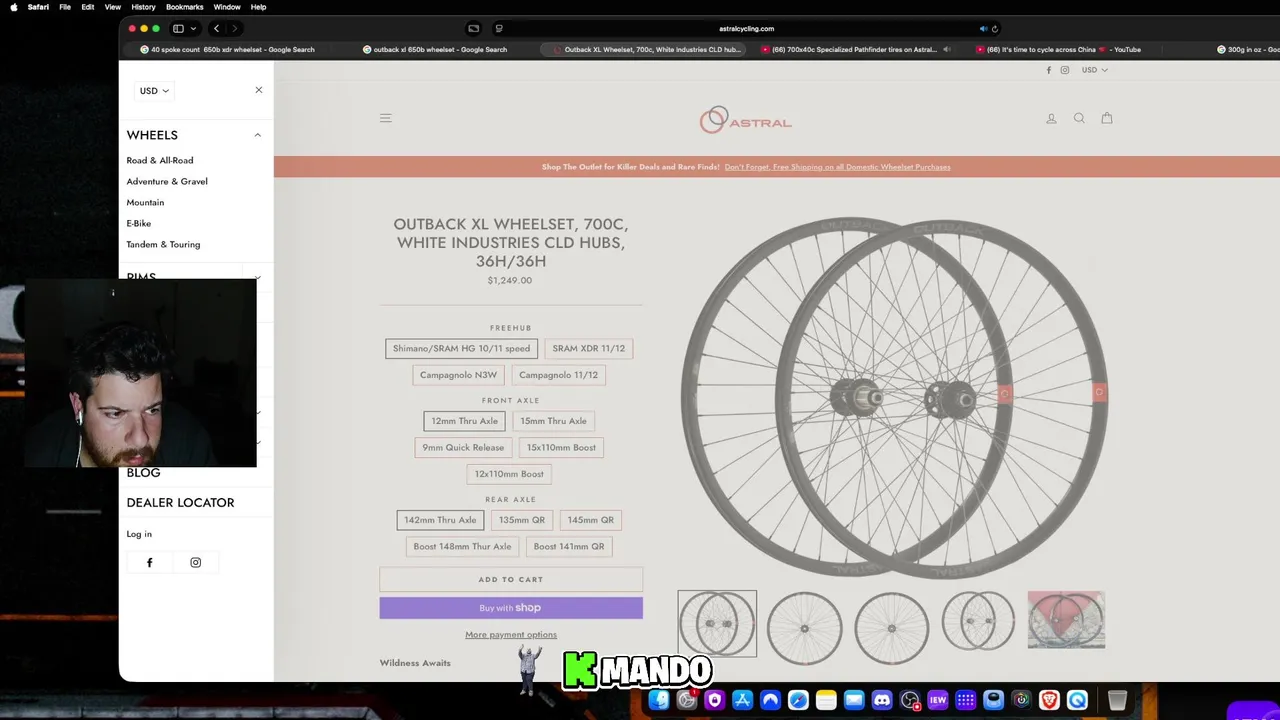1280x720 pixels.
Task: Switch to '40 spoke count 650b xdr wheelset' tab
Action: pyautogui.click(x=227, y=49)
